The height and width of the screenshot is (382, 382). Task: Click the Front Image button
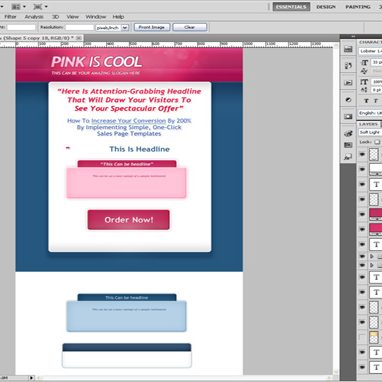click(x=152, y=27)
